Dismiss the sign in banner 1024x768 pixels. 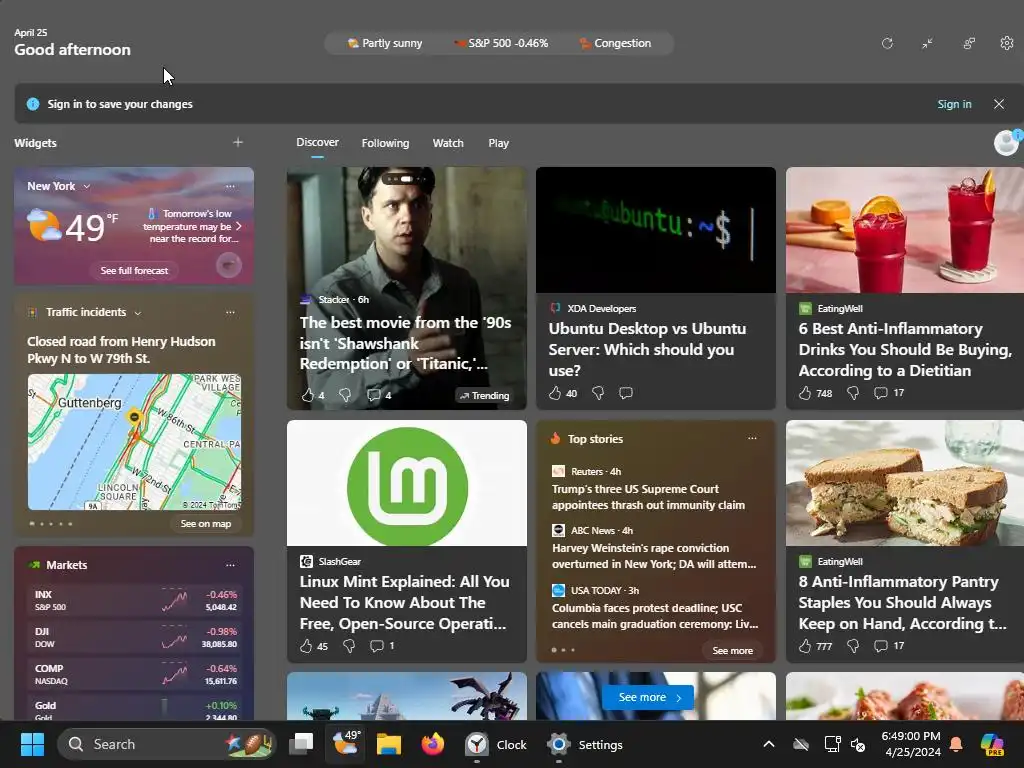(999, 104)
